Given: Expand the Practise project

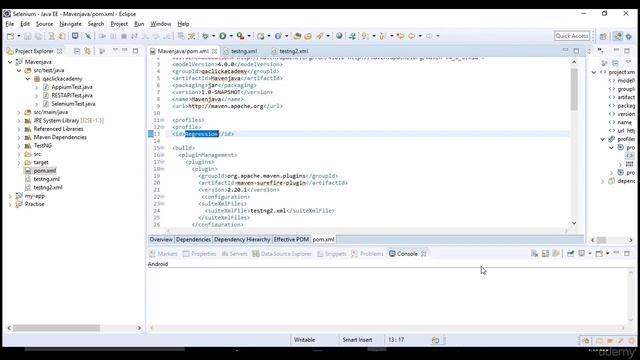Looking at the screenshot, I should (x=10, y=204).
